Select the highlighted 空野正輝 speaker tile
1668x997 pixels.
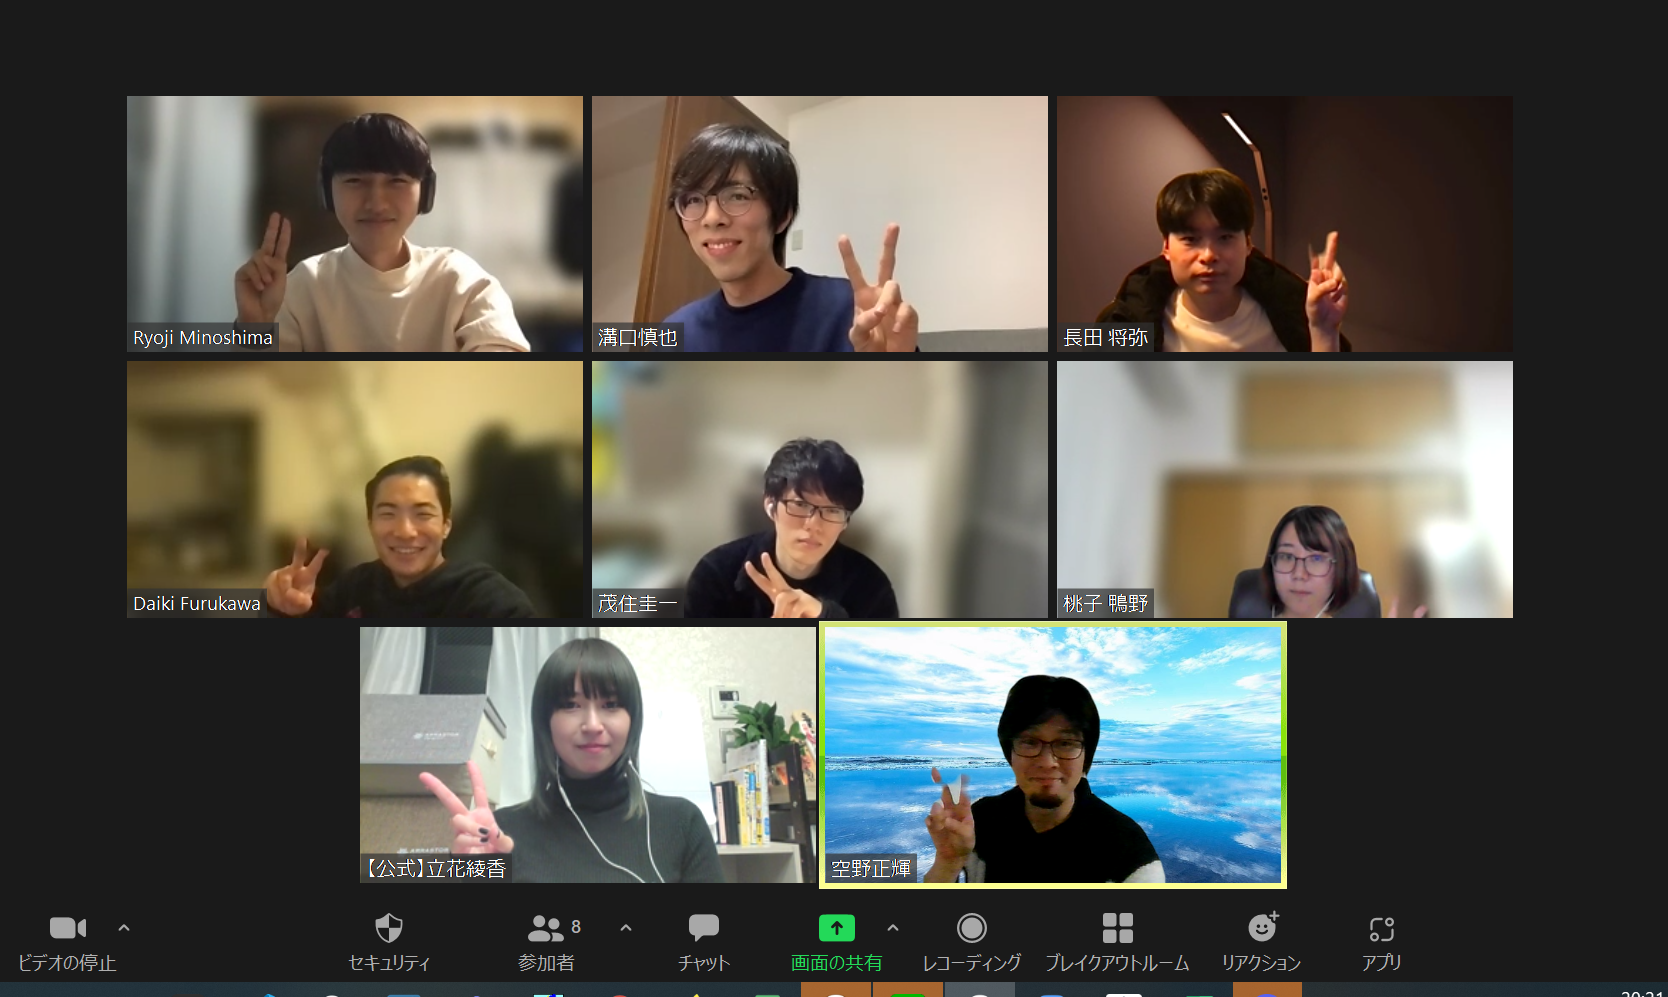1052,754
